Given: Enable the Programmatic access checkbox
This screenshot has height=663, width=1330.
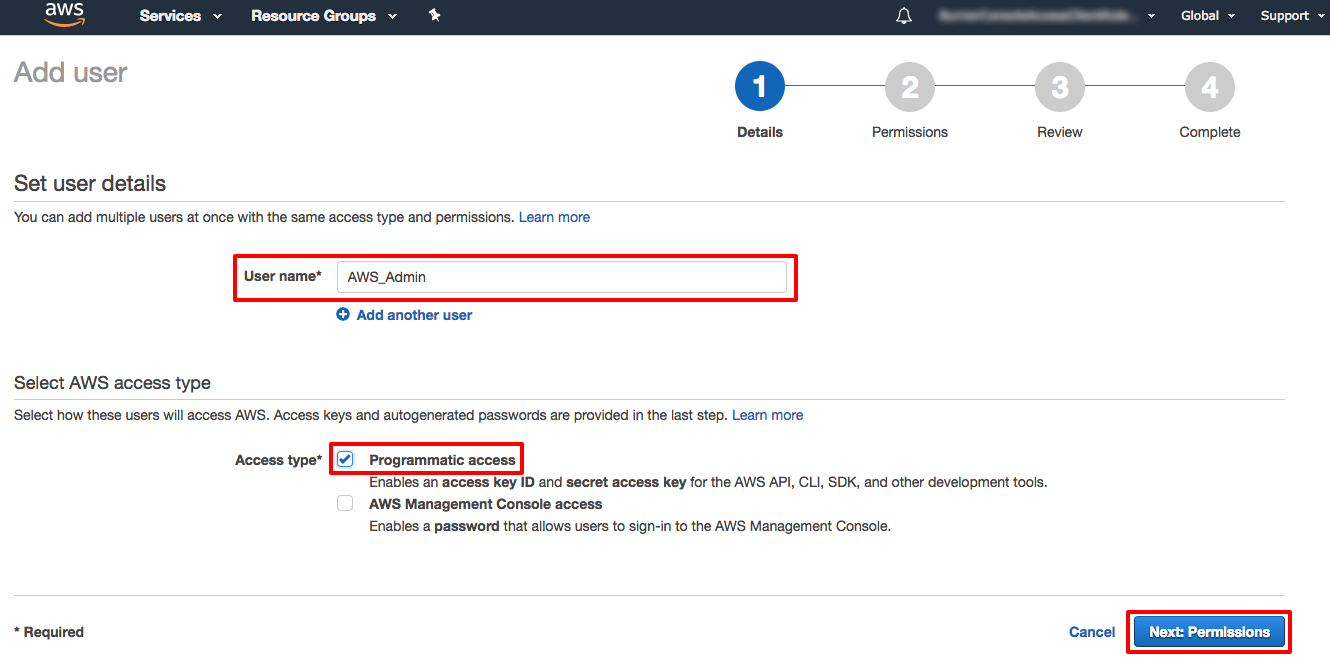Looking at the screenshot, I should tap(345, 459).
